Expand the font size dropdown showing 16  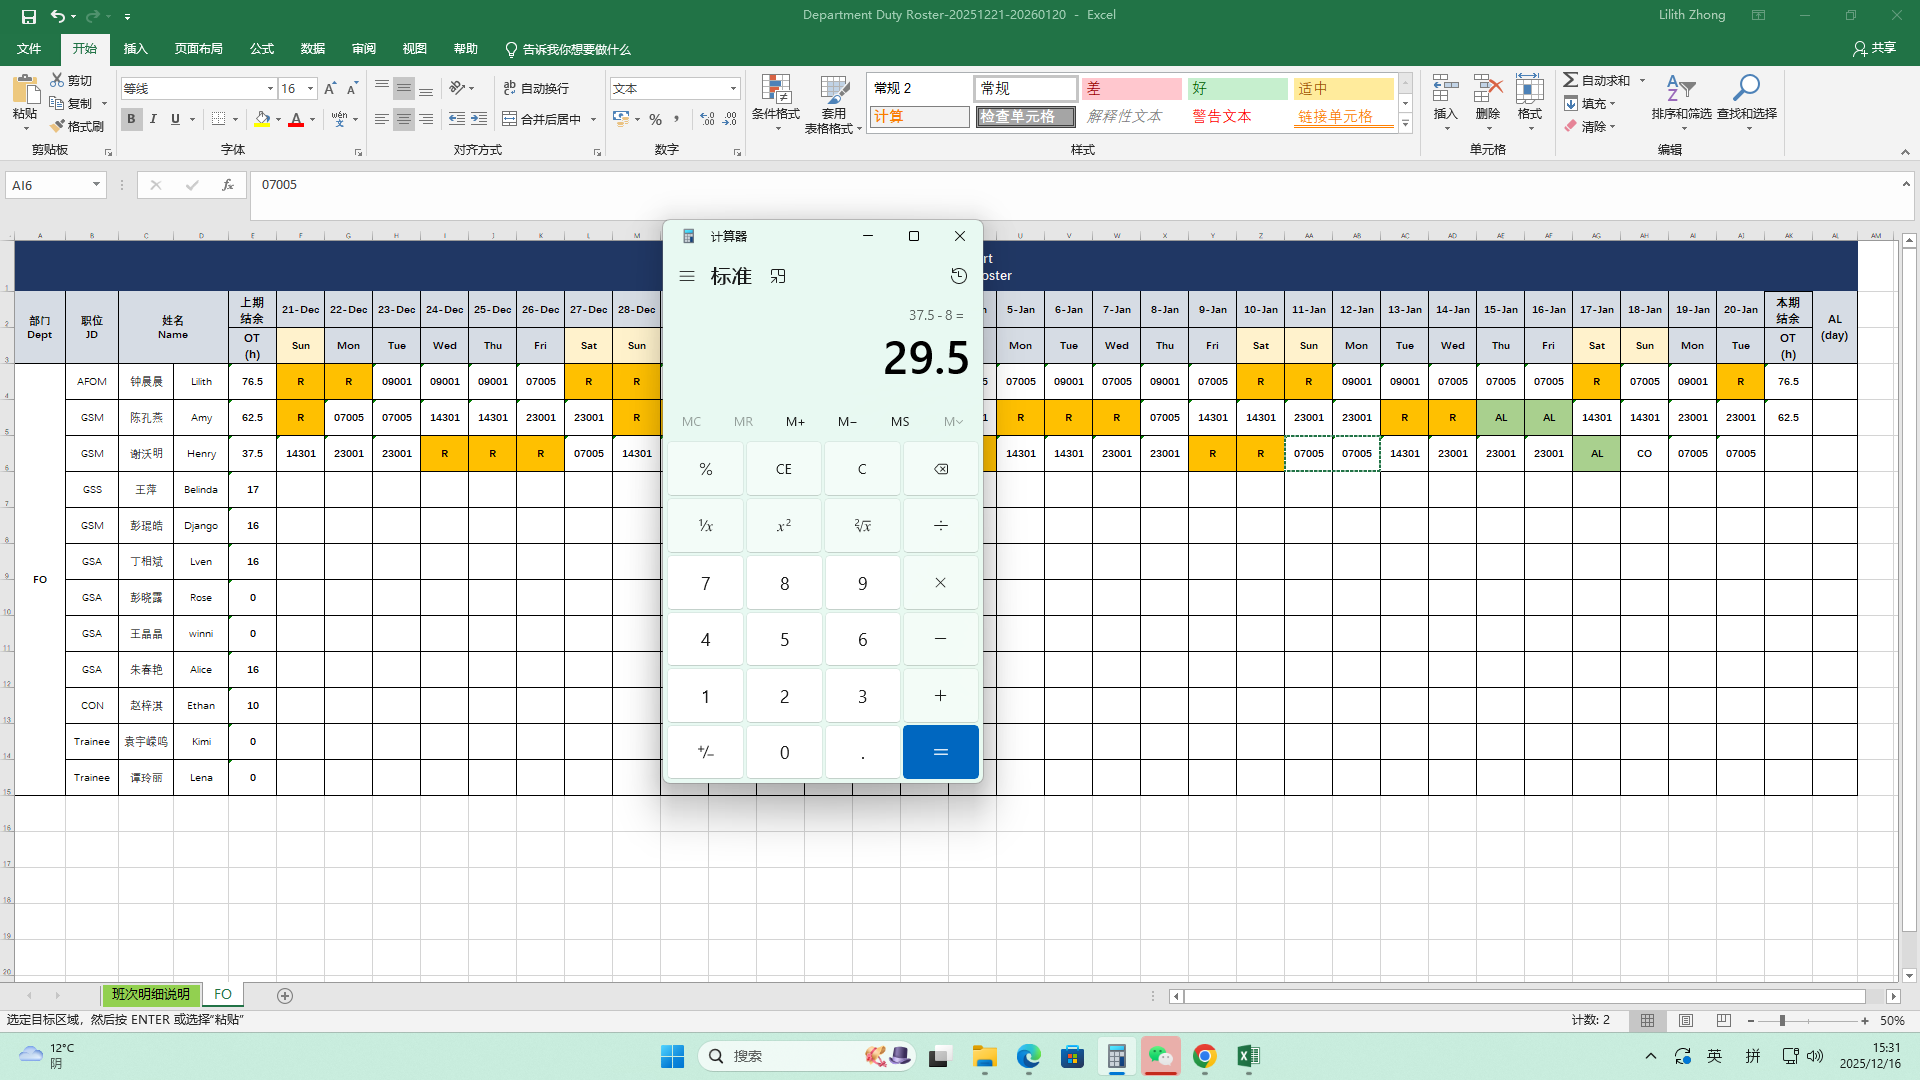[x=310, y=89]
